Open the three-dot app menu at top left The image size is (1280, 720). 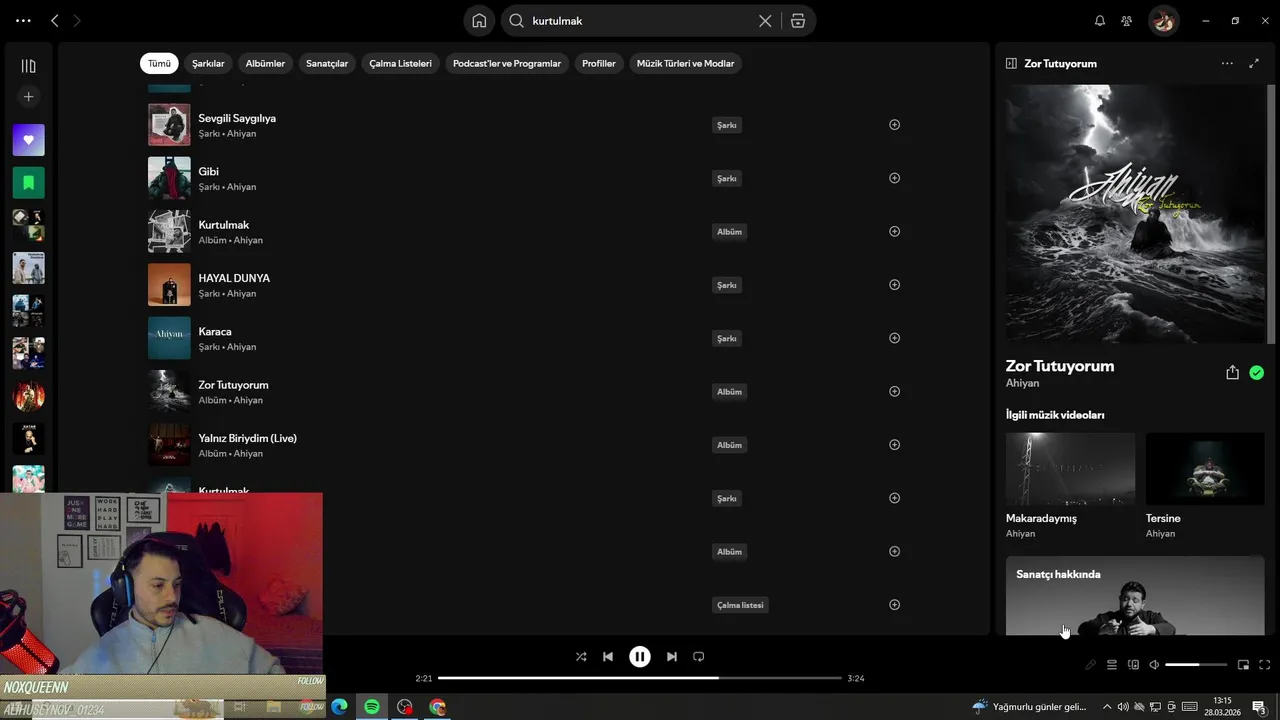pyautogui.click(x=23, y=20)
